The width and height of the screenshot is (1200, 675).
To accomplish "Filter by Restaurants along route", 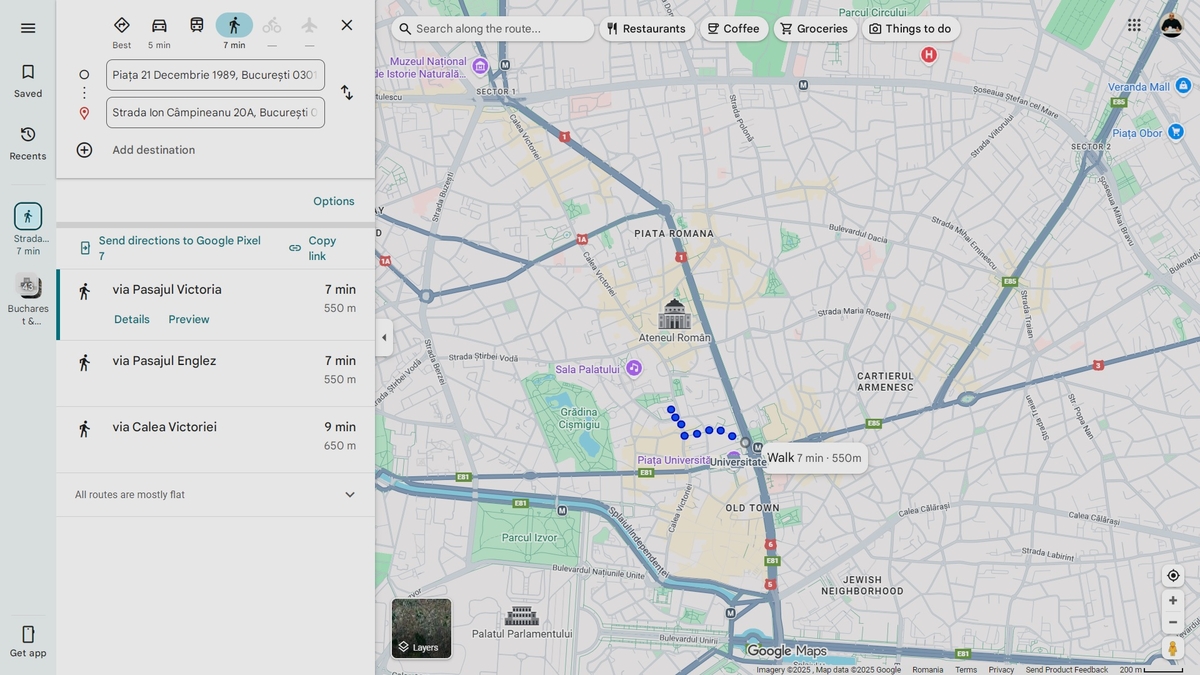I will tap(646, 29).
